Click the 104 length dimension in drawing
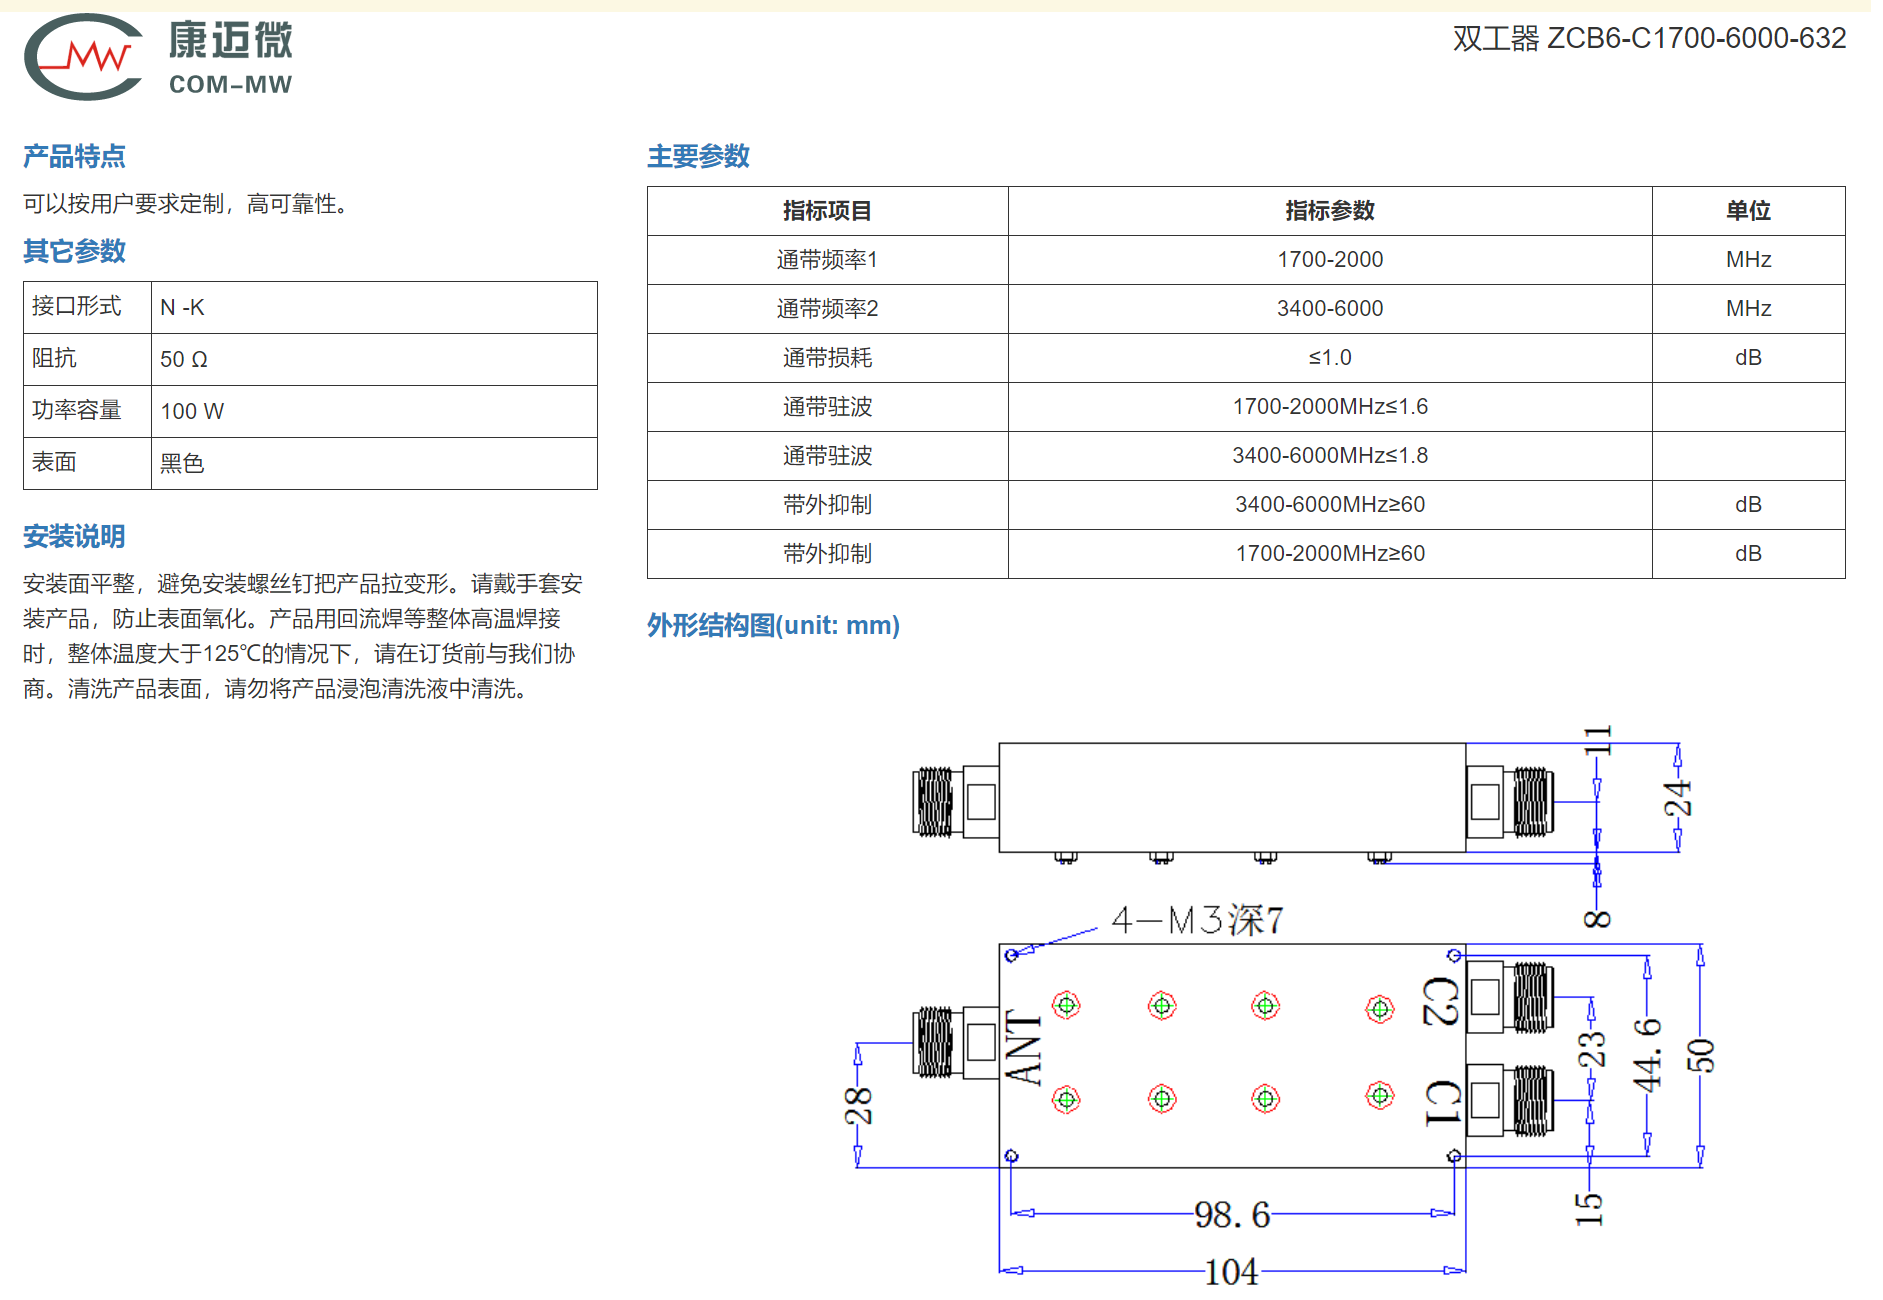 point(1231,1272)
